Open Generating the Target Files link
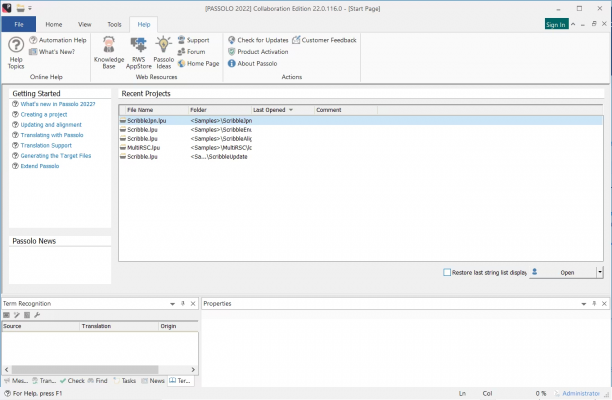Image resolution: width=612 pixels, height=400 pixels. point(56,156)
